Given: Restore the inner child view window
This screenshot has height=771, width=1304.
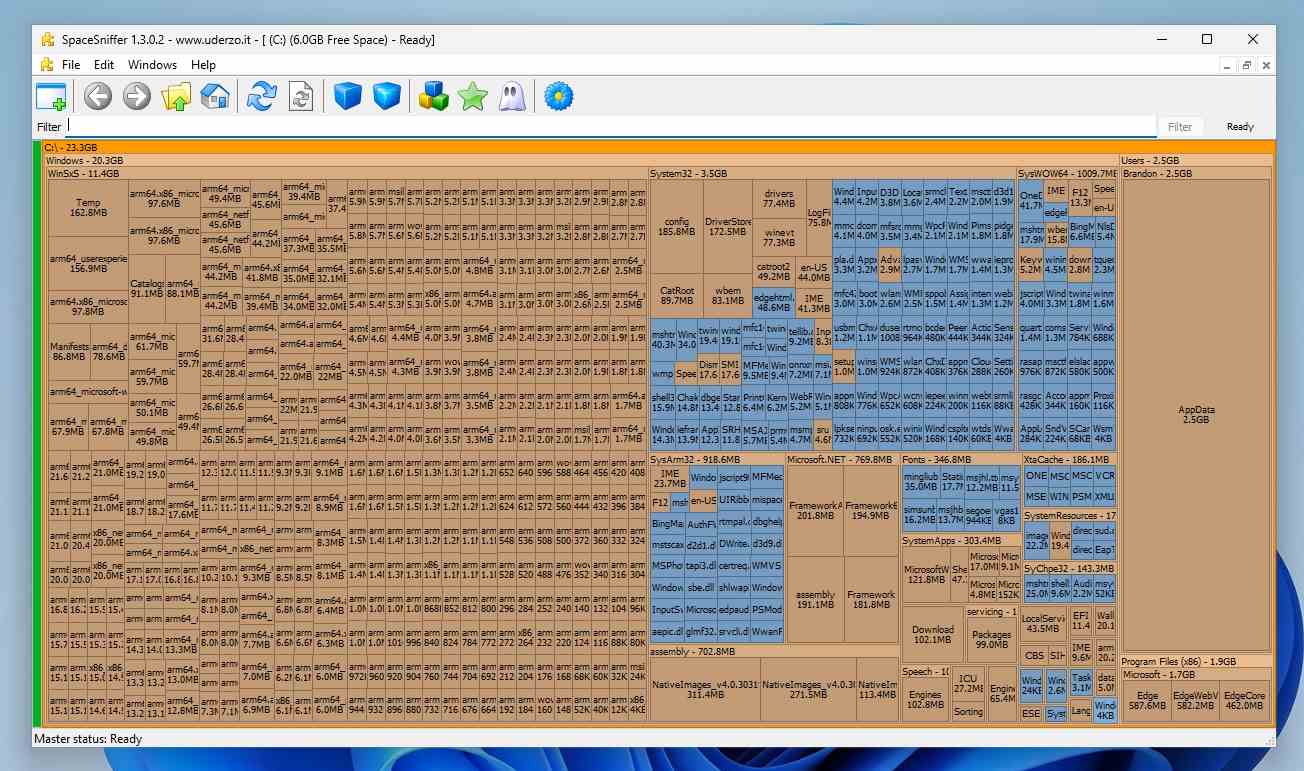Looking at the screenshot, I should click(x=1246, y=65).
